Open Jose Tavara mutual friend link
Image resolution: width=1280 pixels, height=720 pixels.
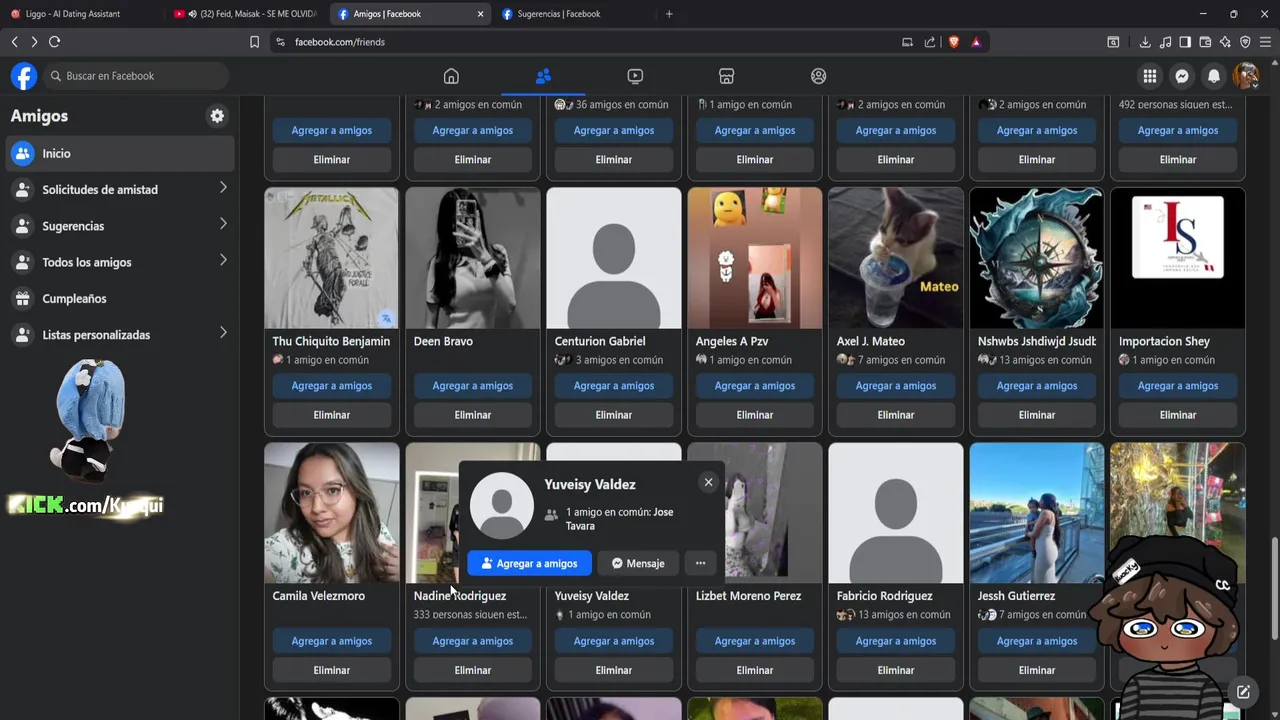coord(619,519)
